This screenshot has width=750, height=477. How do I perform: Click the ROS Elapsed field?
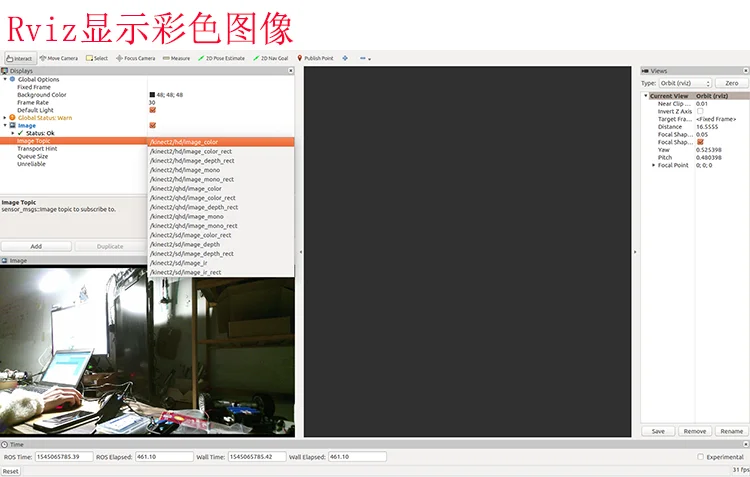point(164,457)
